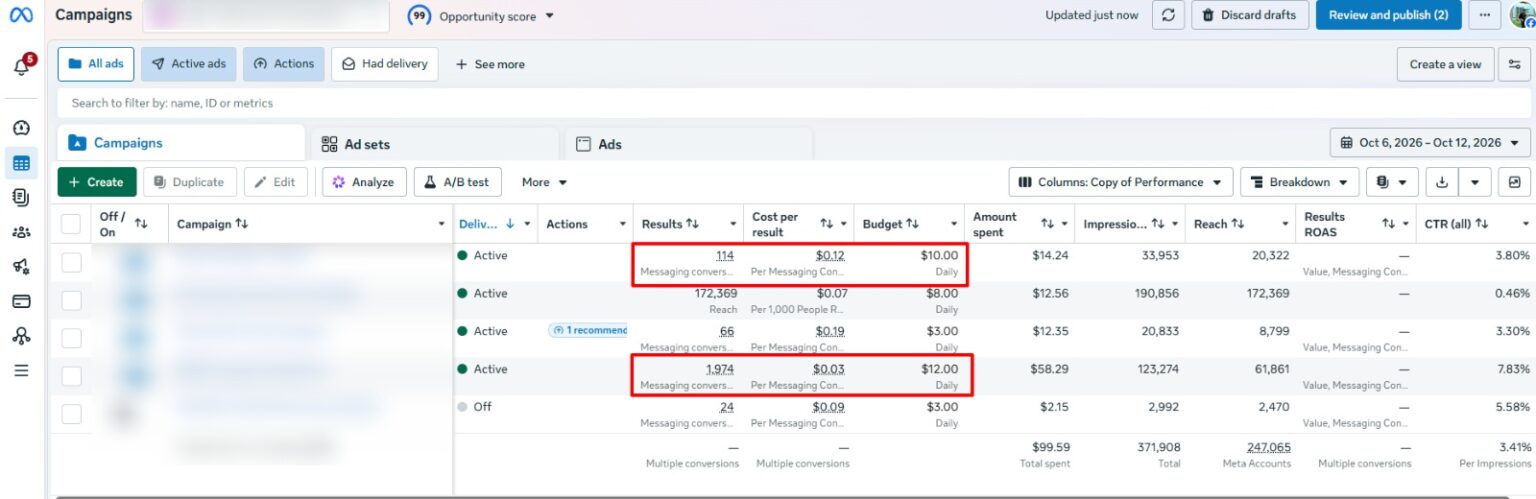
Task: Select the Active ads view
Action: tap(188, 63)
